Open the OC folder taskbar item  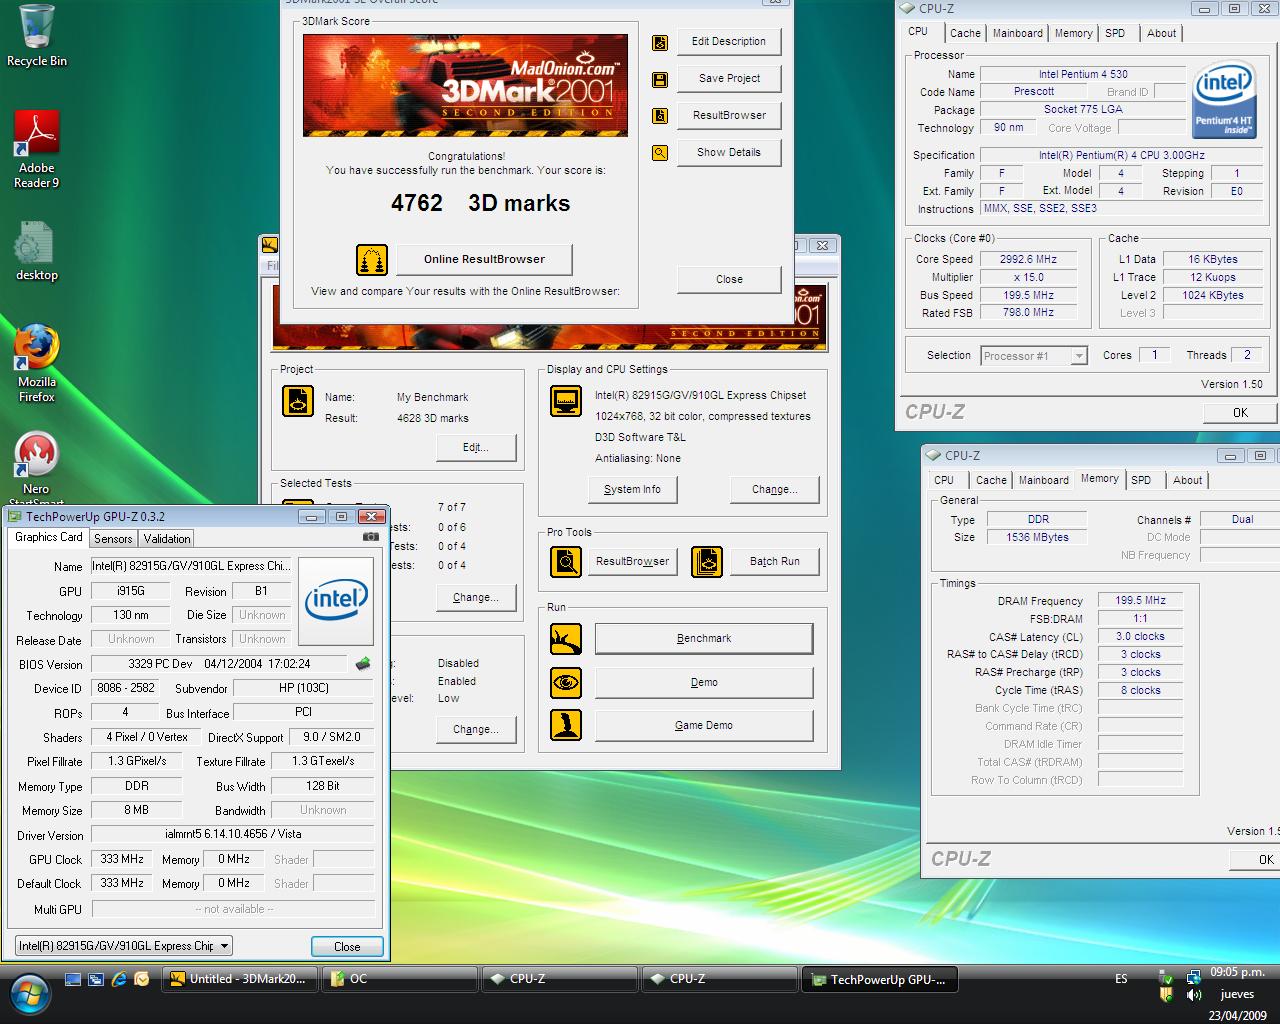[x=400, y=980]
